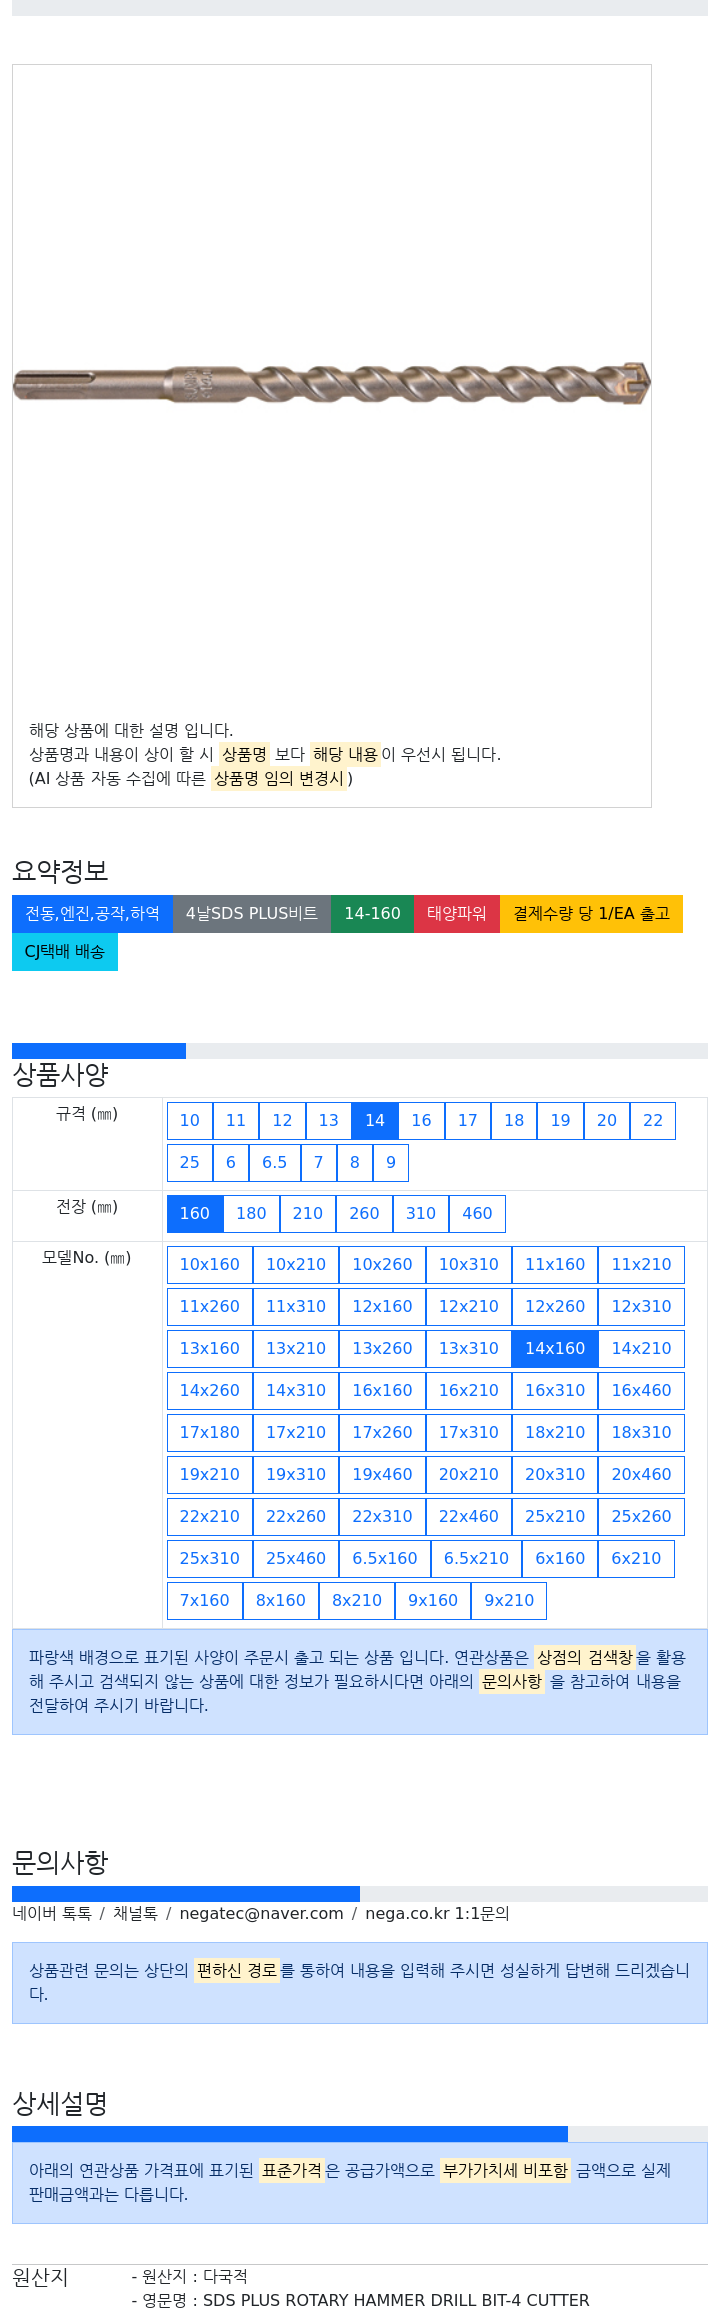
Task: Click the red 태양파워 brand tag
Action: (457, 914)
